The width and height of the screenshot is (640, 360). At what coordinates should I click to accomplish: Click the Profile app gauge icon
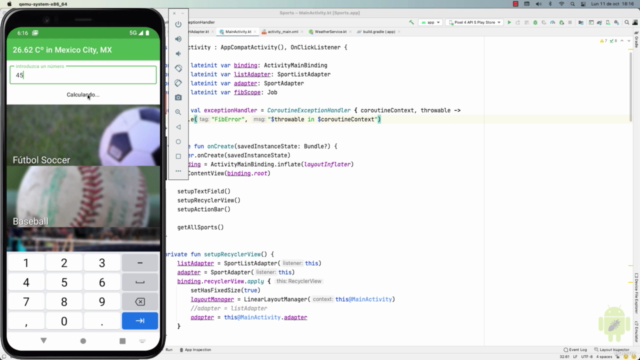(x=552, y=22)
